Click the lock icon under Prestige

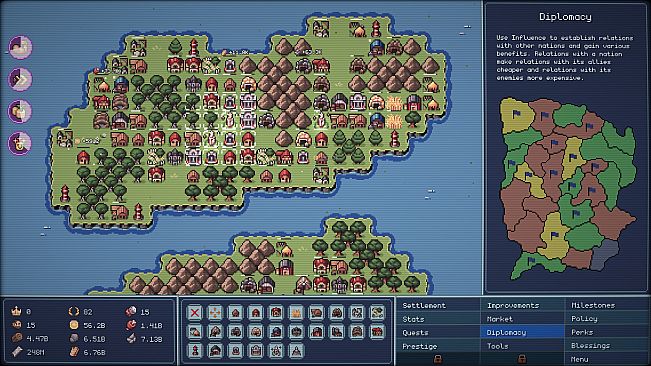pos(437,359)
